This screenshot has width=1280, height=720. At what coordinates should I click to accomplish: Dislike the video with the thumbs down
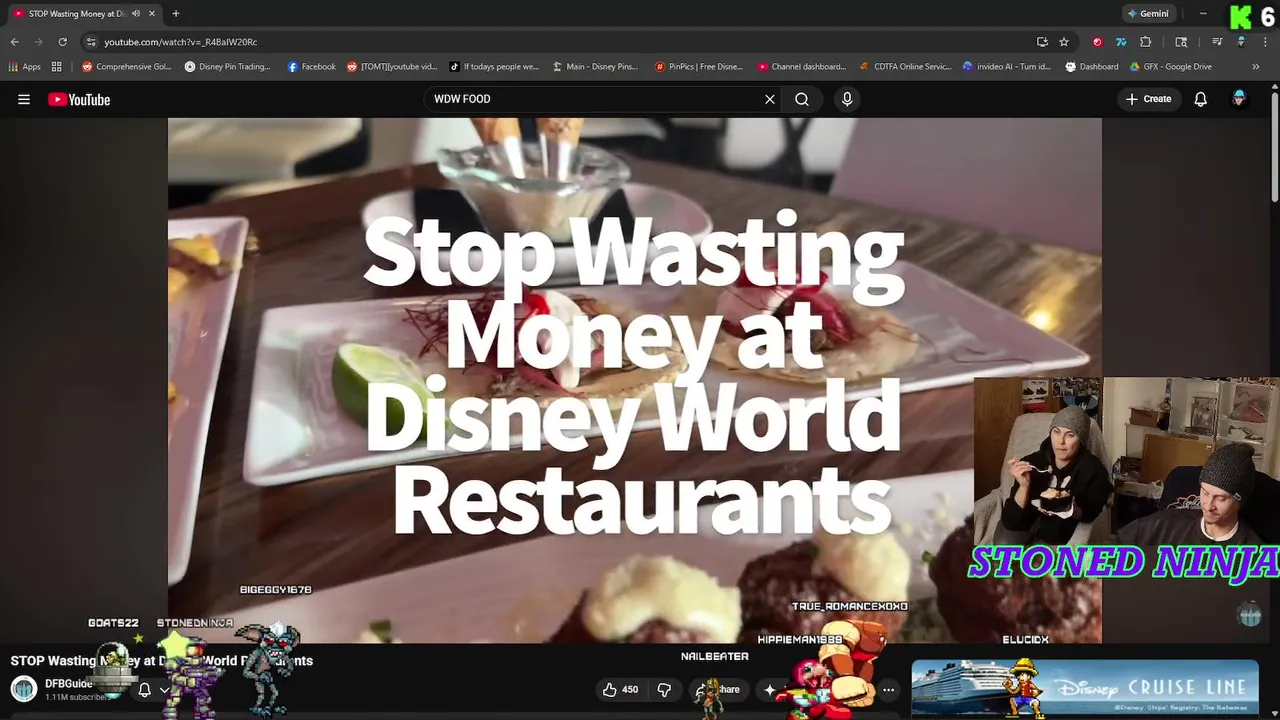(x=664, y=689)
